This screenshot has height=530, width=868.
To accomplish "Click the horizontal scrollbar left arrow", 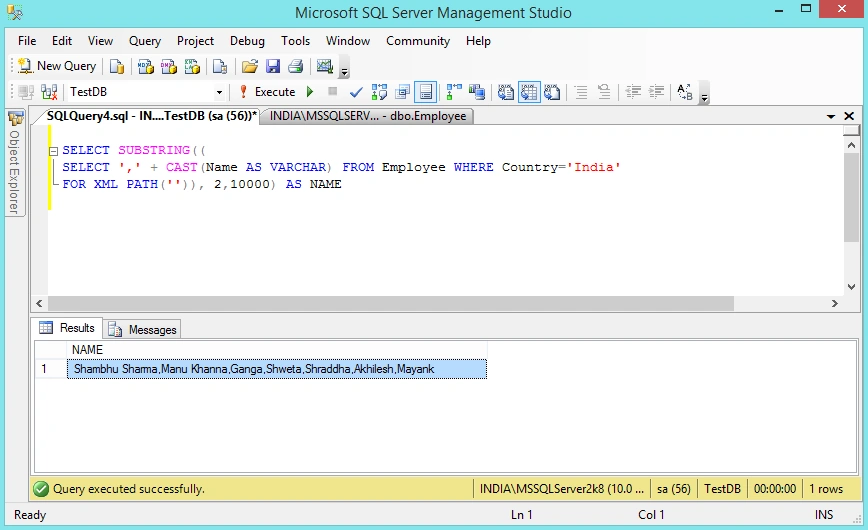I will pyautogui.click(x=39, y=303).
